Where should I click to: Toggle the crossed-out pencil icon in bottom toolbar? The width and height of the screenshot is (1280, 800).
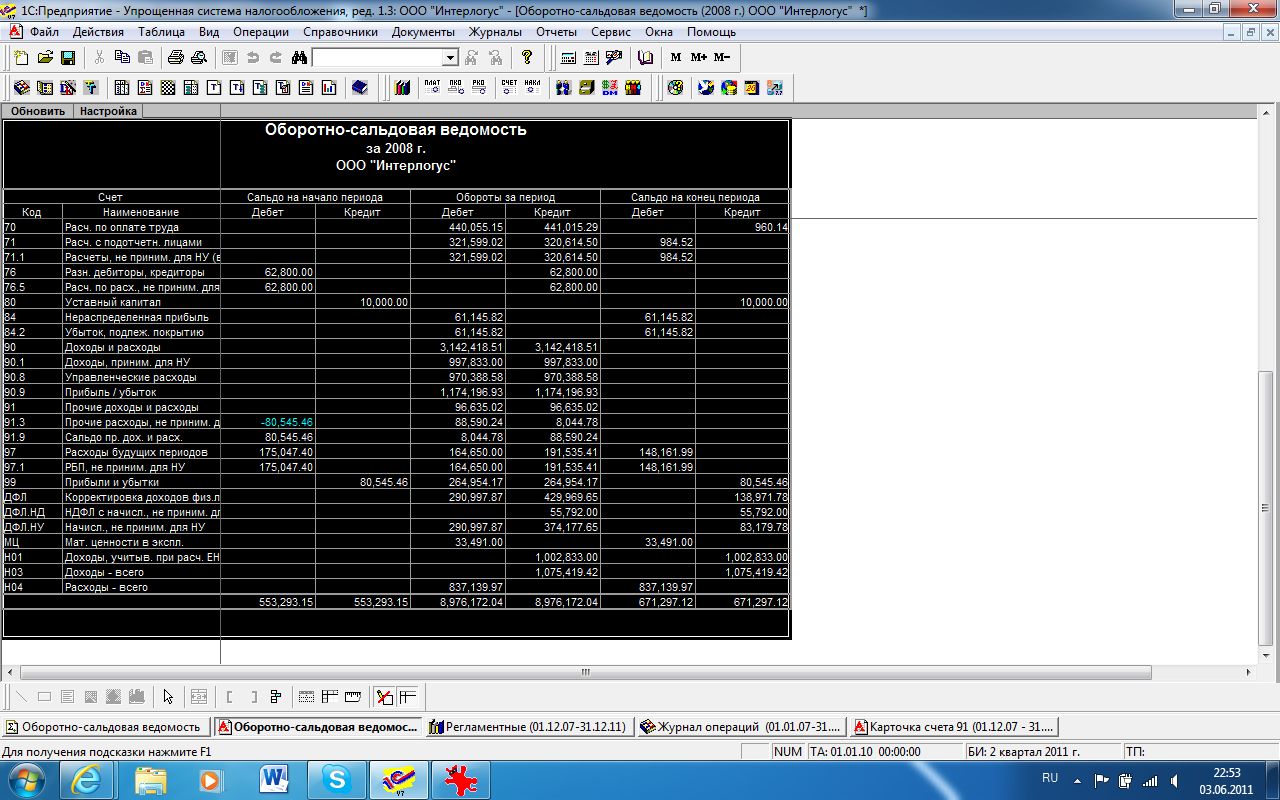click(x=384, y=697)
